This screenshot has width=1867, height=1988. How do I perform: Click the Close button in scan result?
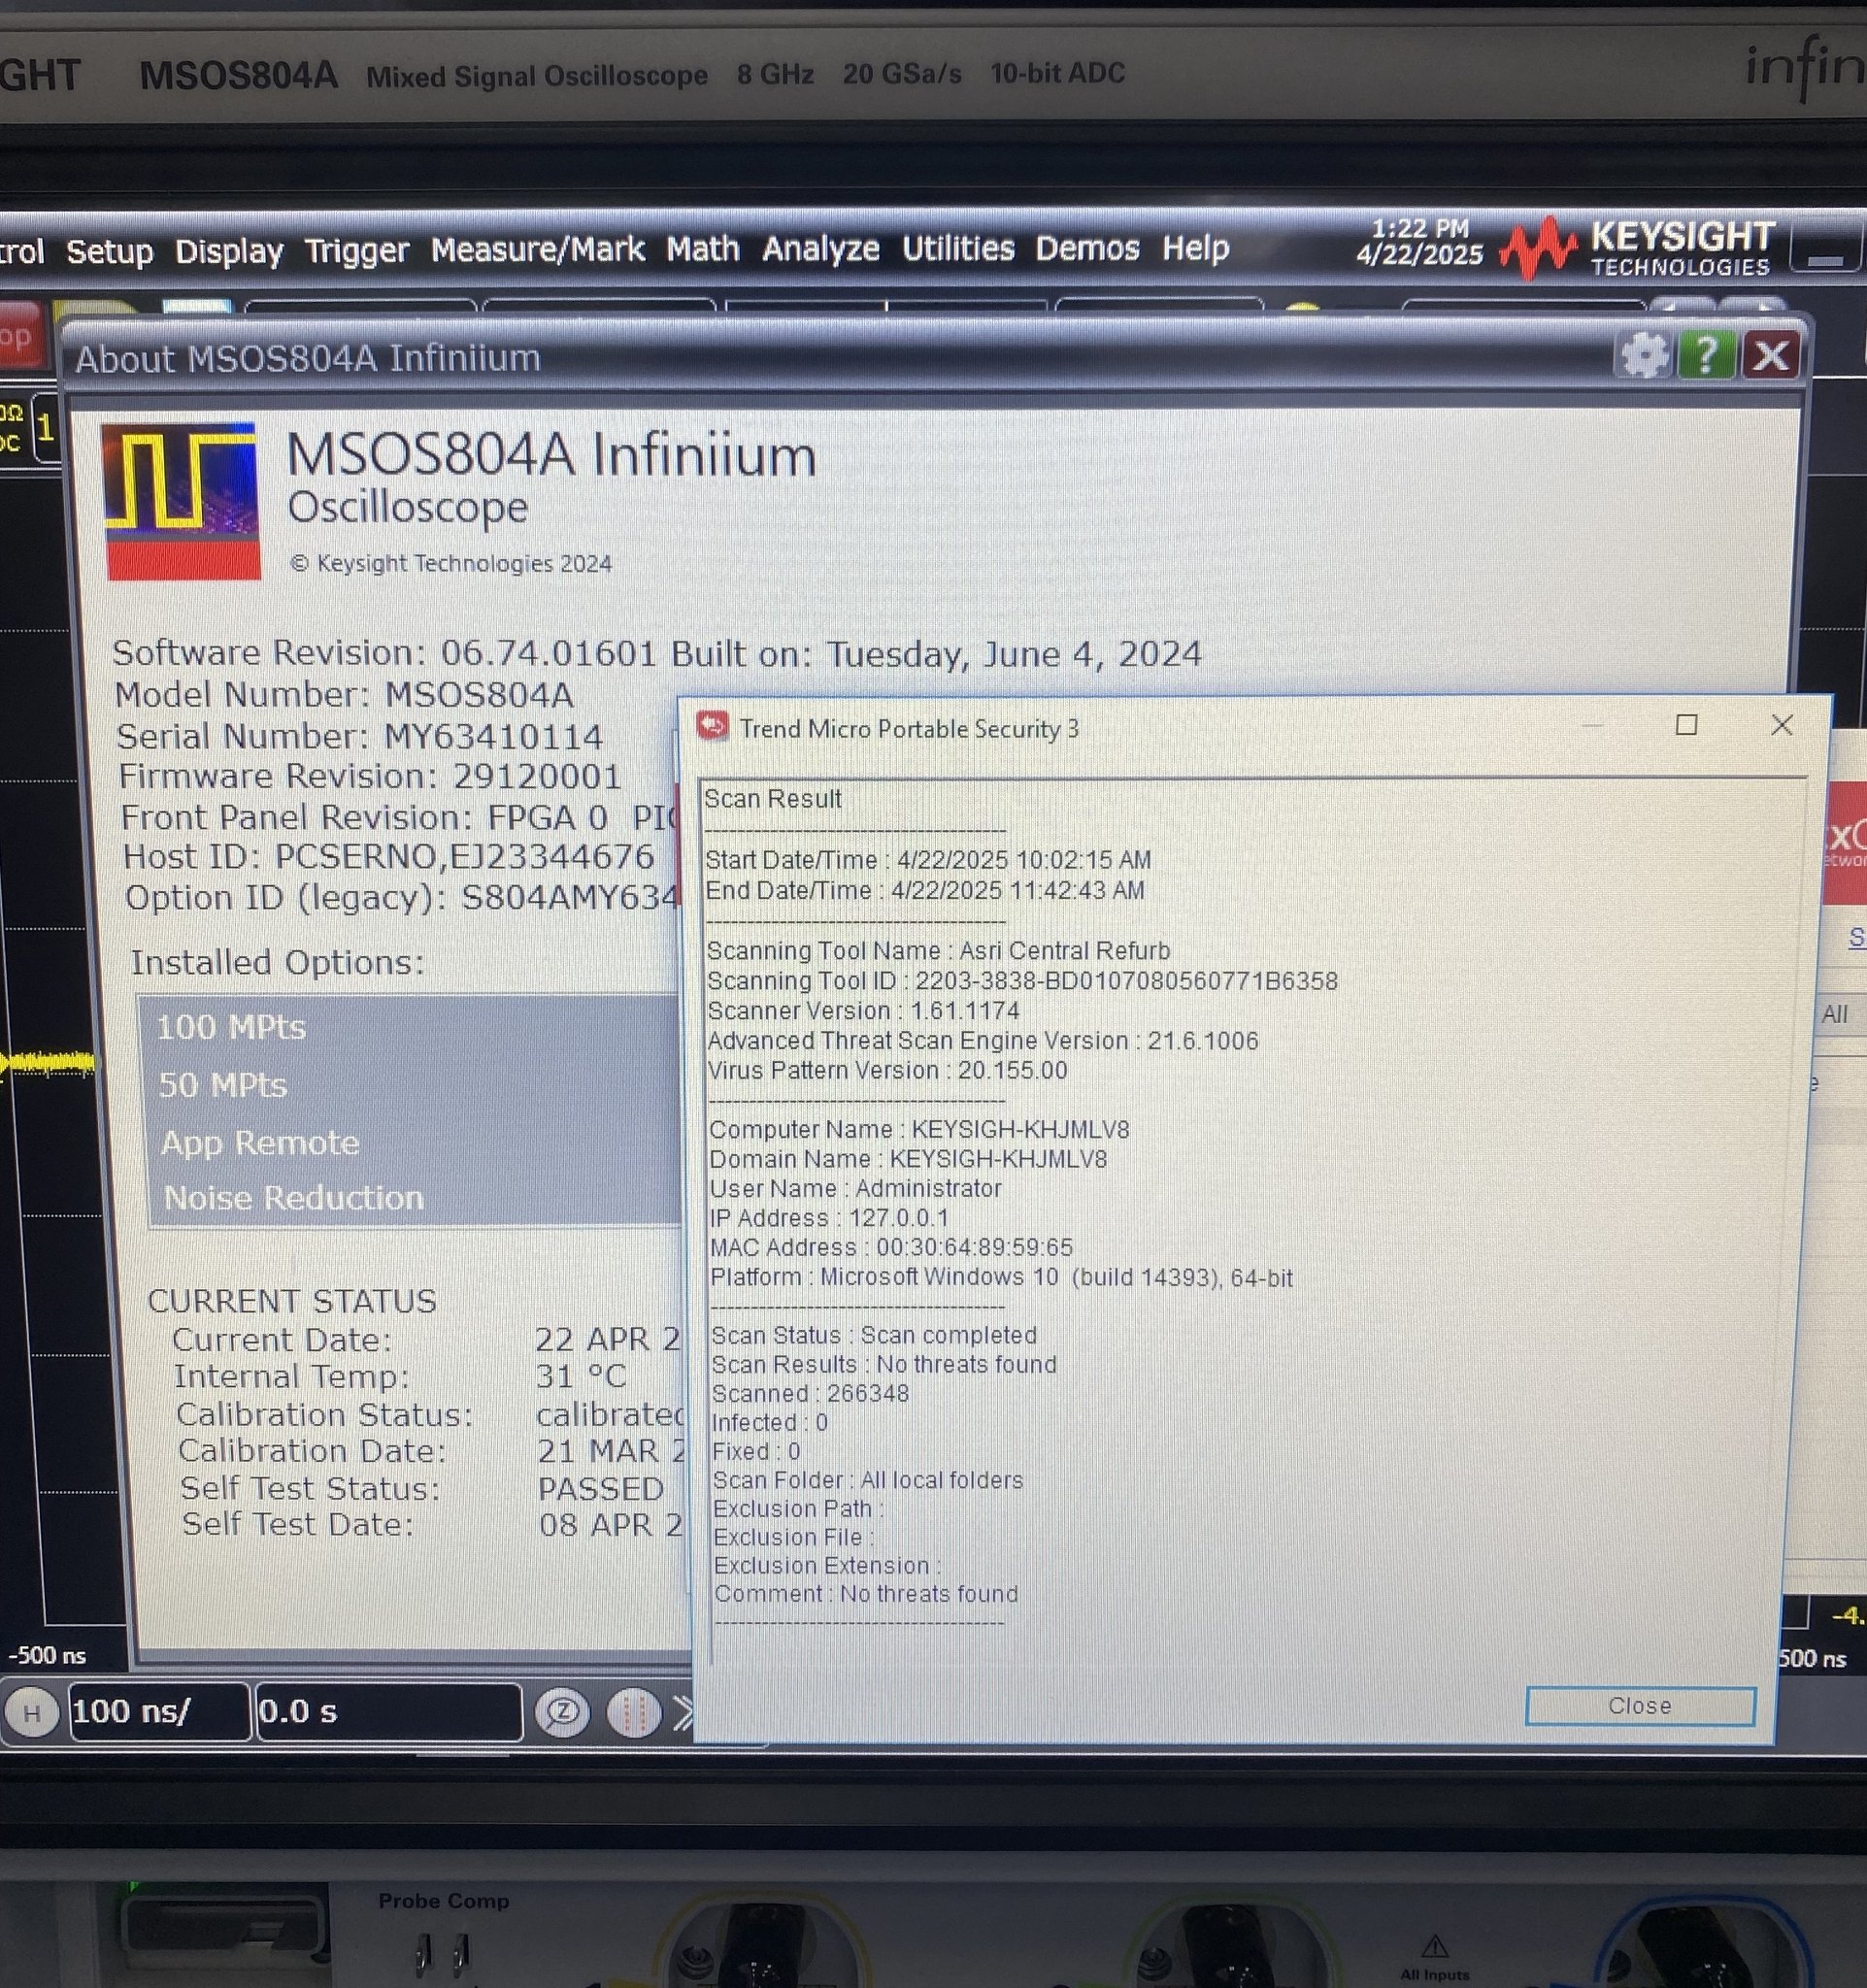(x=1639, y=1706)
